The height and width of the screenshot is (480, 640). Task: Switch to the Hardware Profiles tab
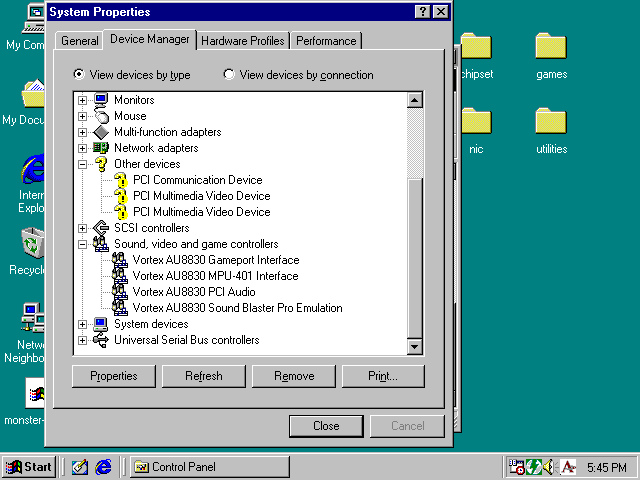pyautogui.click(x=244, y=41)
